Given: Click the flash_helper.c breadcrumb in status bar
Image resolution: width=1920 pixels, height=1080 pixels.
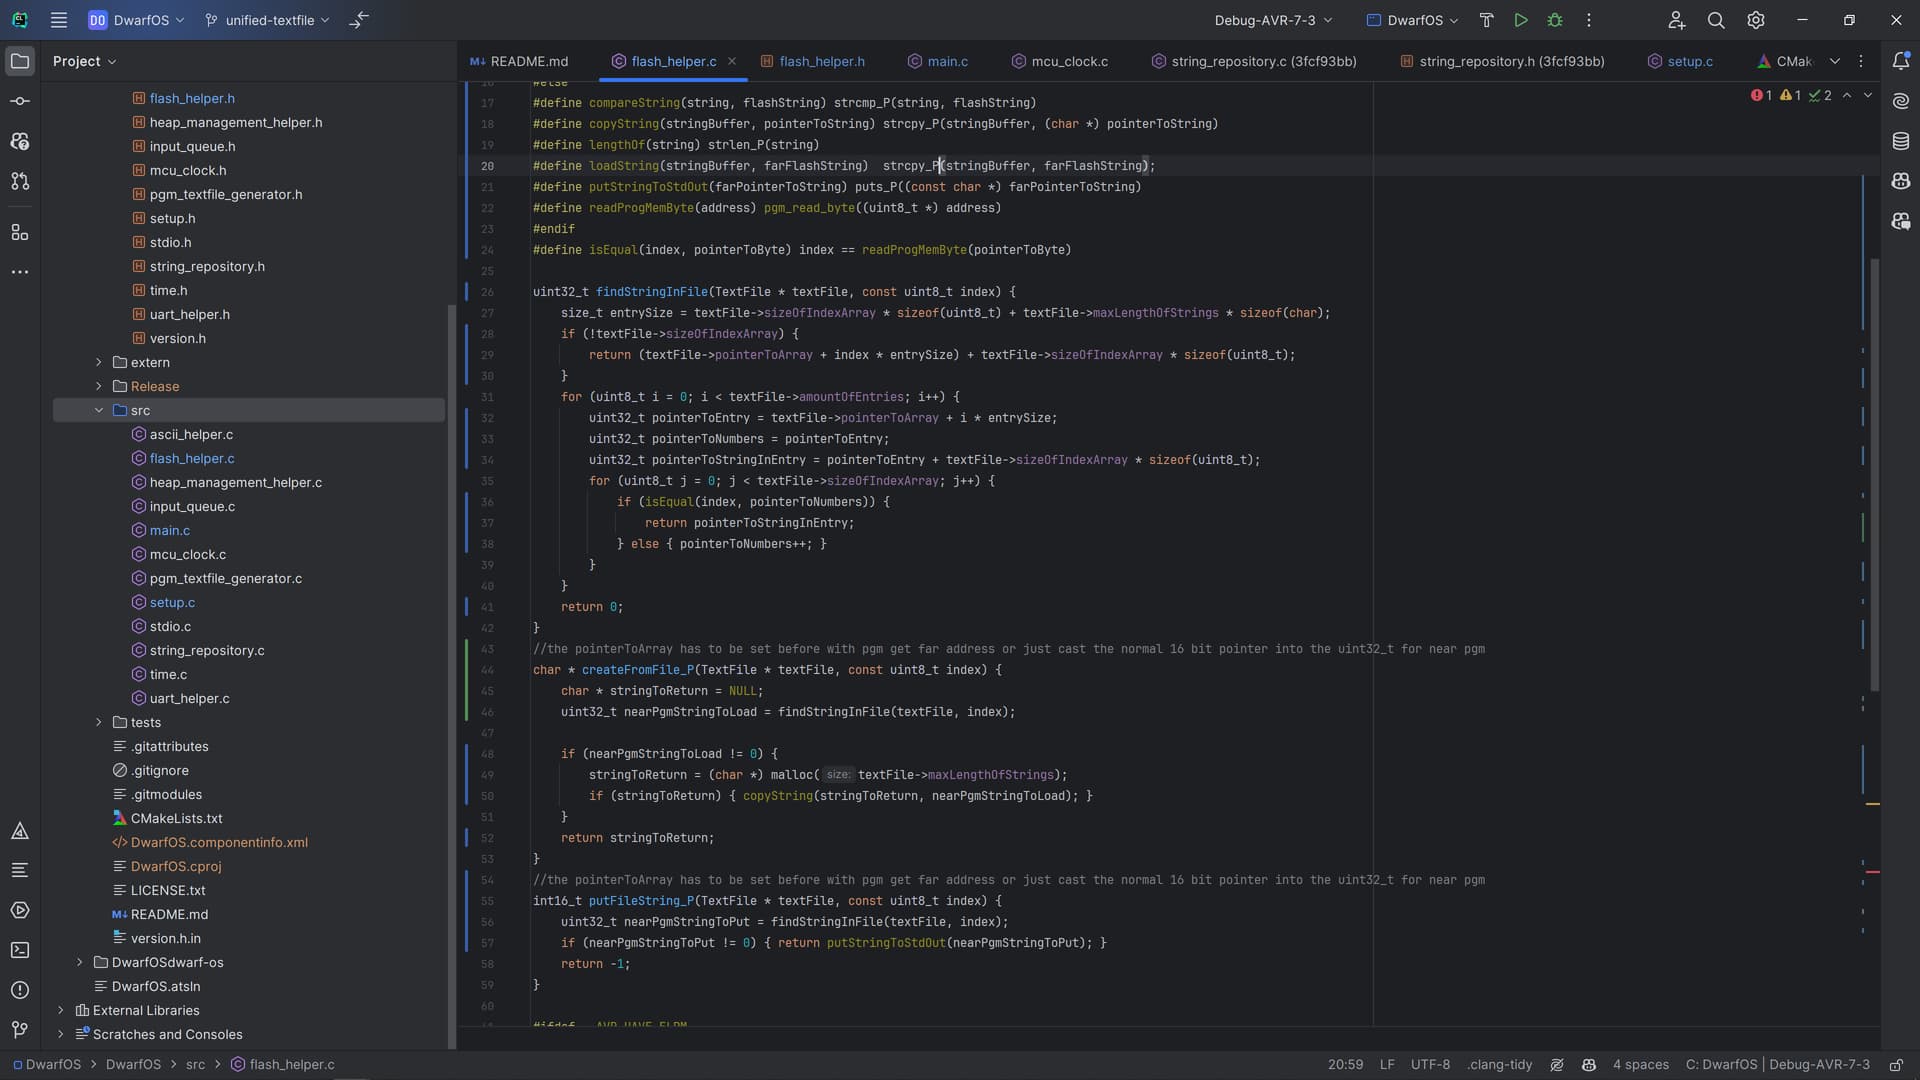Looking at the screenshot, I should tap(291, 1065).
